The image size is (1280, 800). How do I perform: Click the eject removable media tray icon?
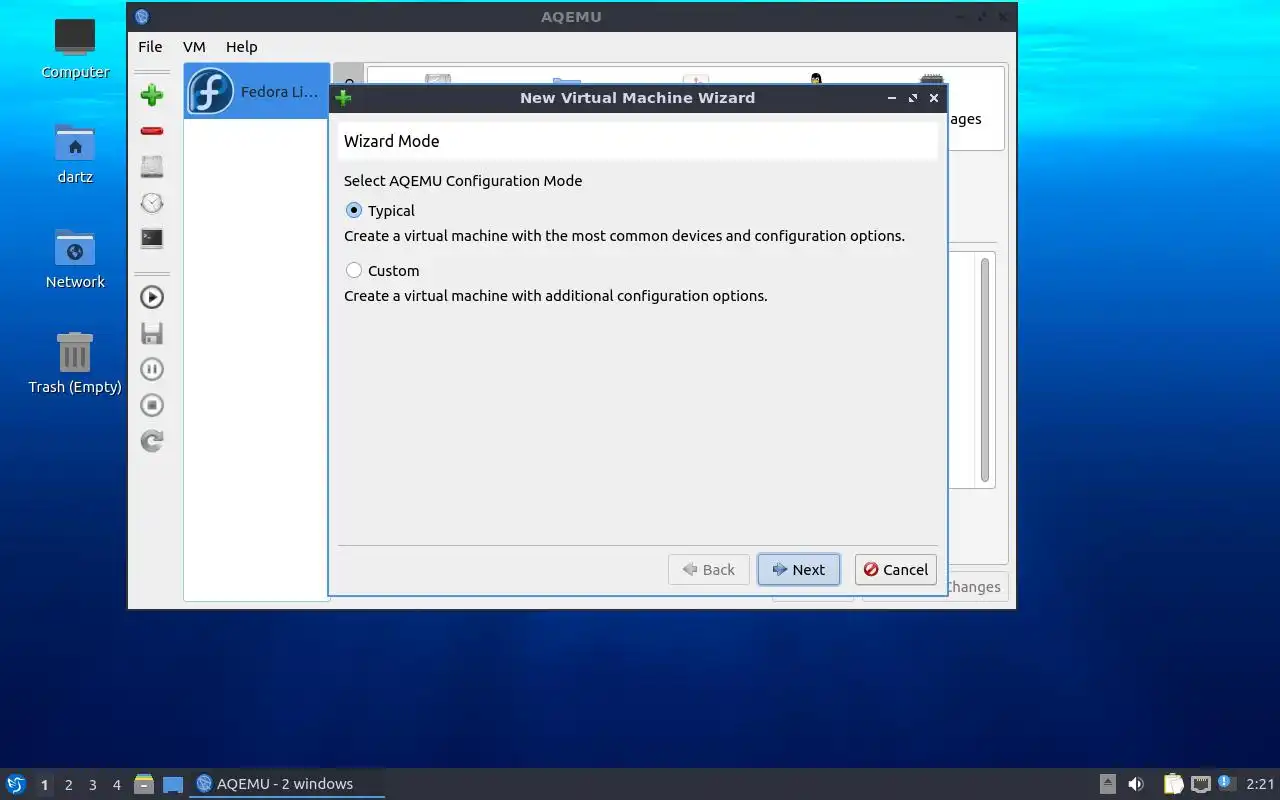[1108, 784]
